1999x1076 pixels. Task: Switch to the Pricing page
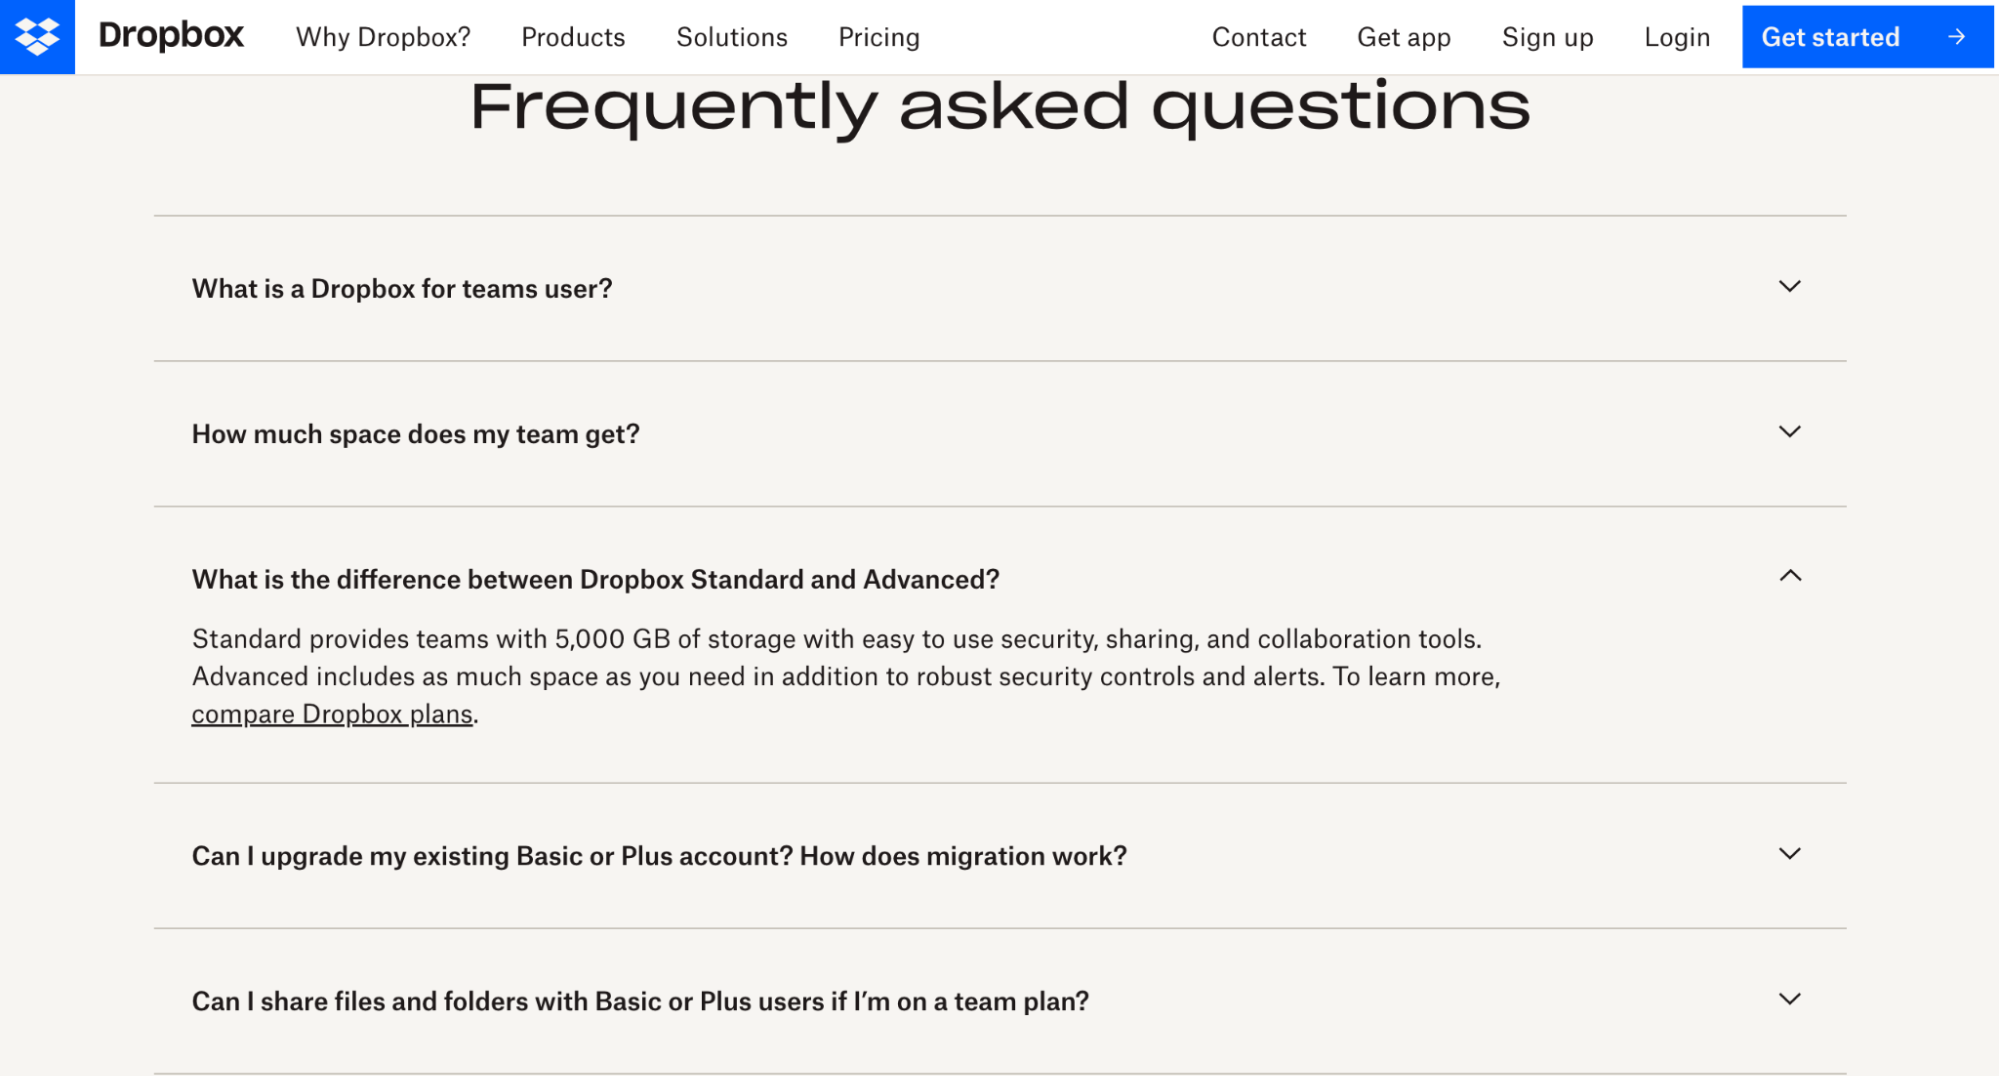pos(879,37)
